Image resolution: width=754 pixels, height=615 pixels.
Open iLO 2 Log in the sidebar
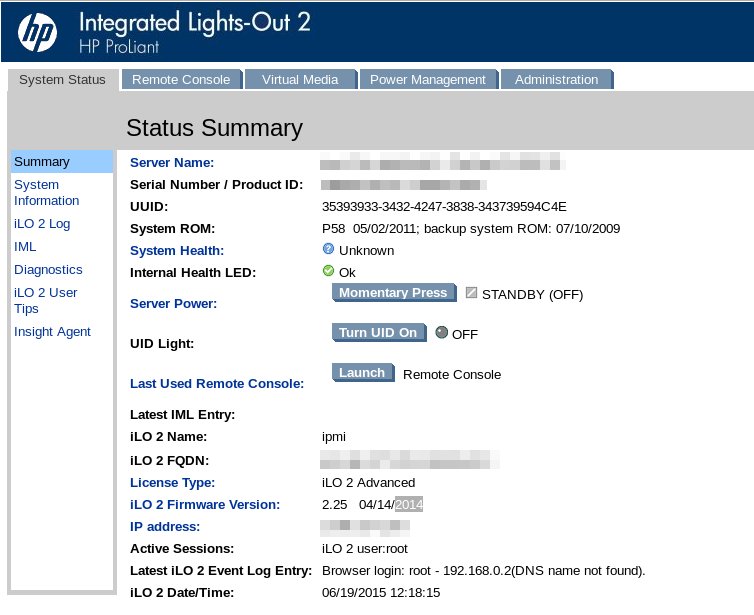tap(42, 224)
